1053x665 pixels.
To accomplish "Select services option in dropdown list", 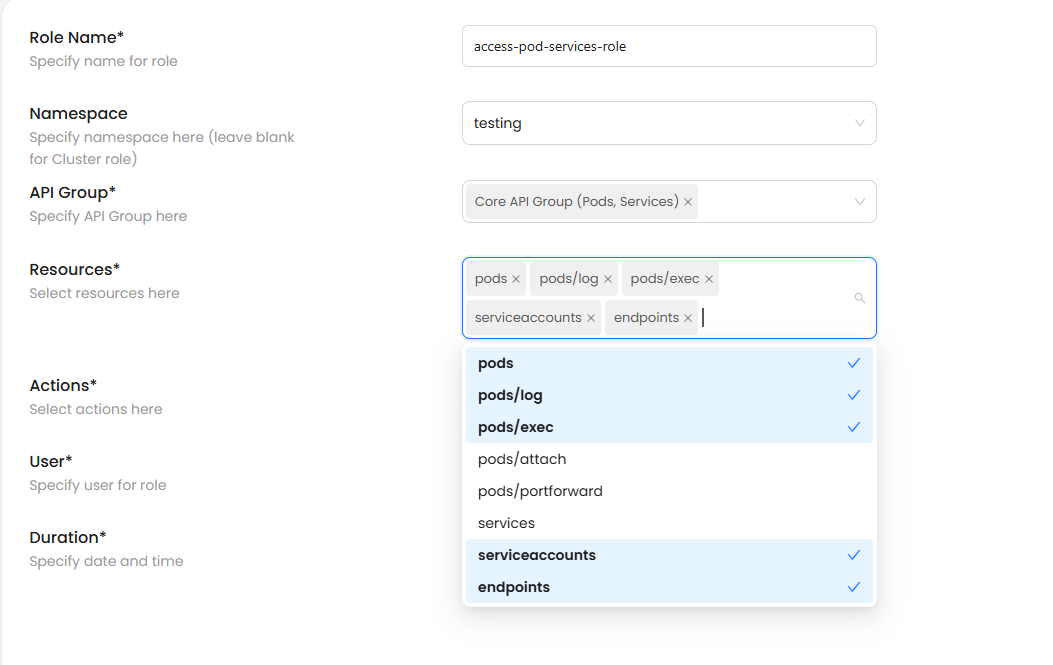I will 669,523.
